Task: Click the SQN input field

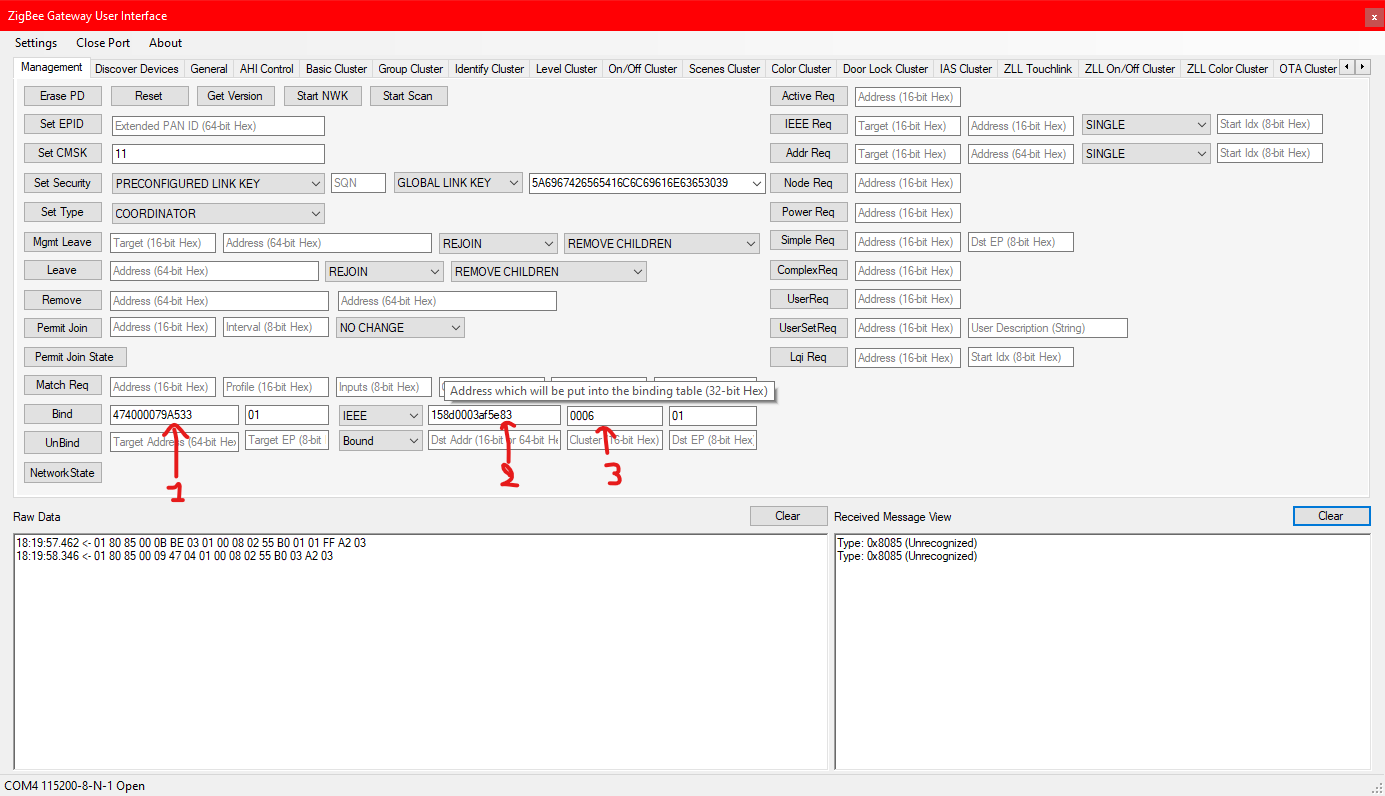Action: [358, 183]
